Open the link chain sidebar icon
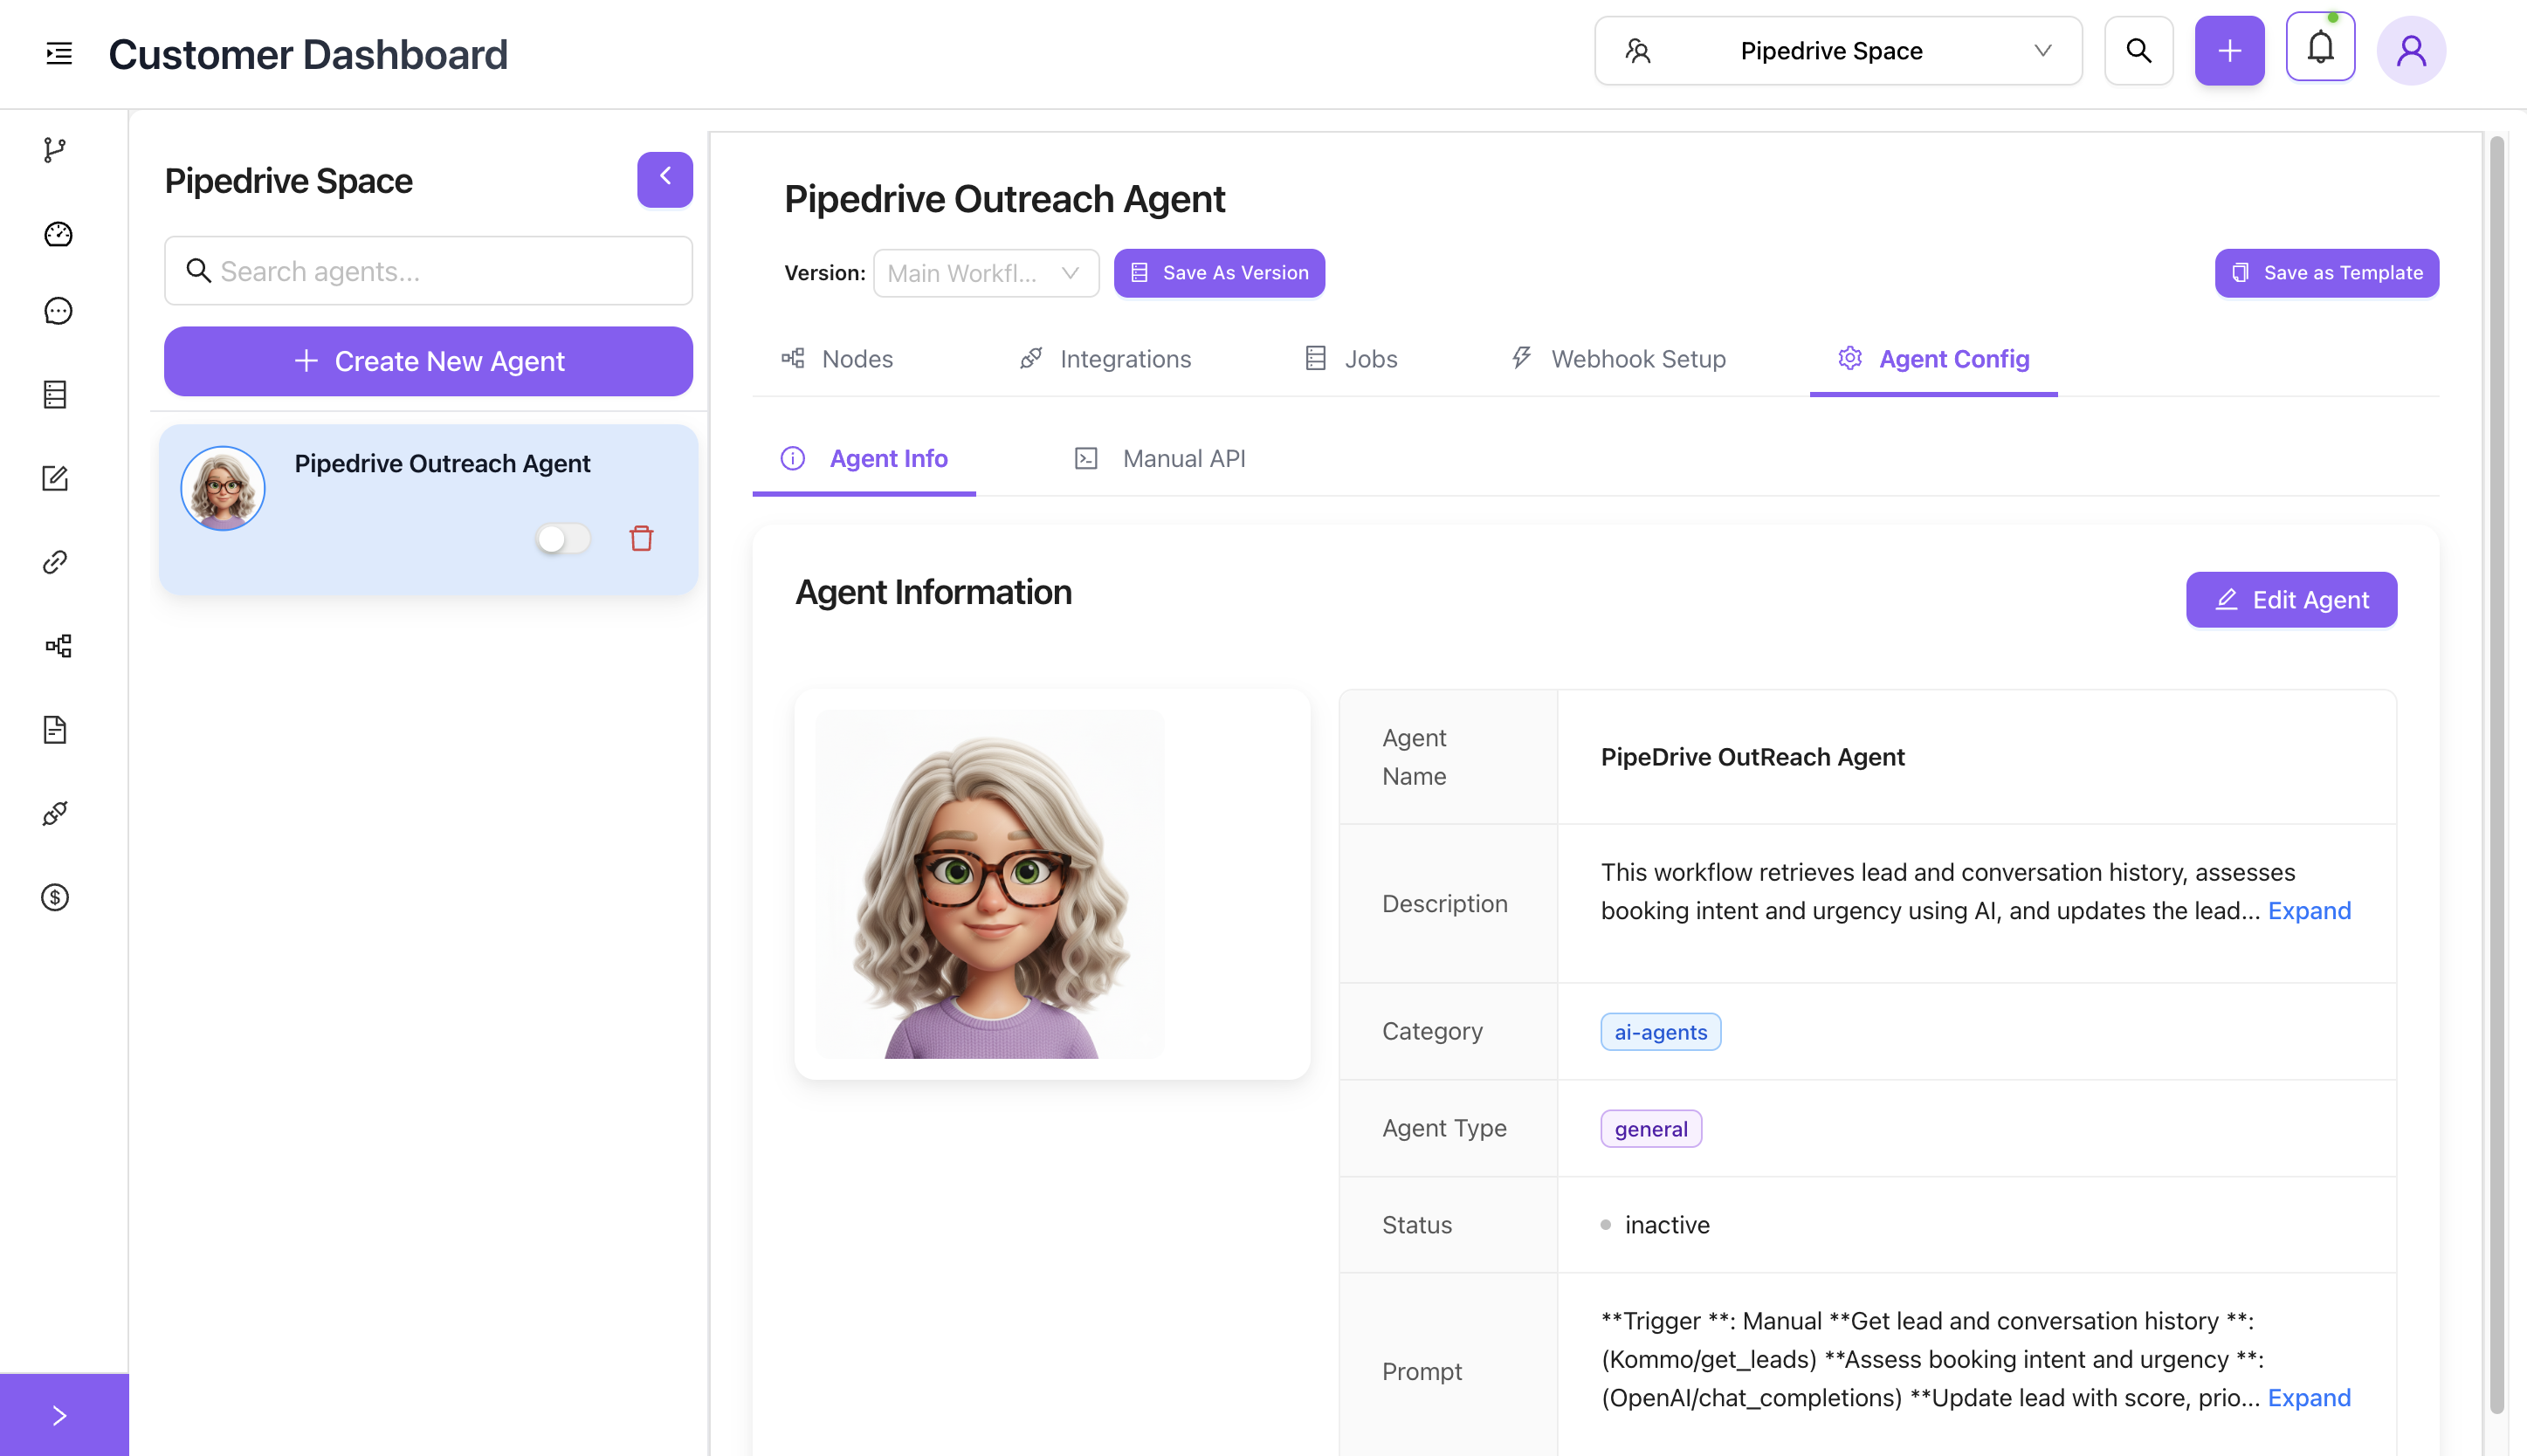Image resolution: width=2527 pixels, height=1456 pixels. [x=55, y=562]
